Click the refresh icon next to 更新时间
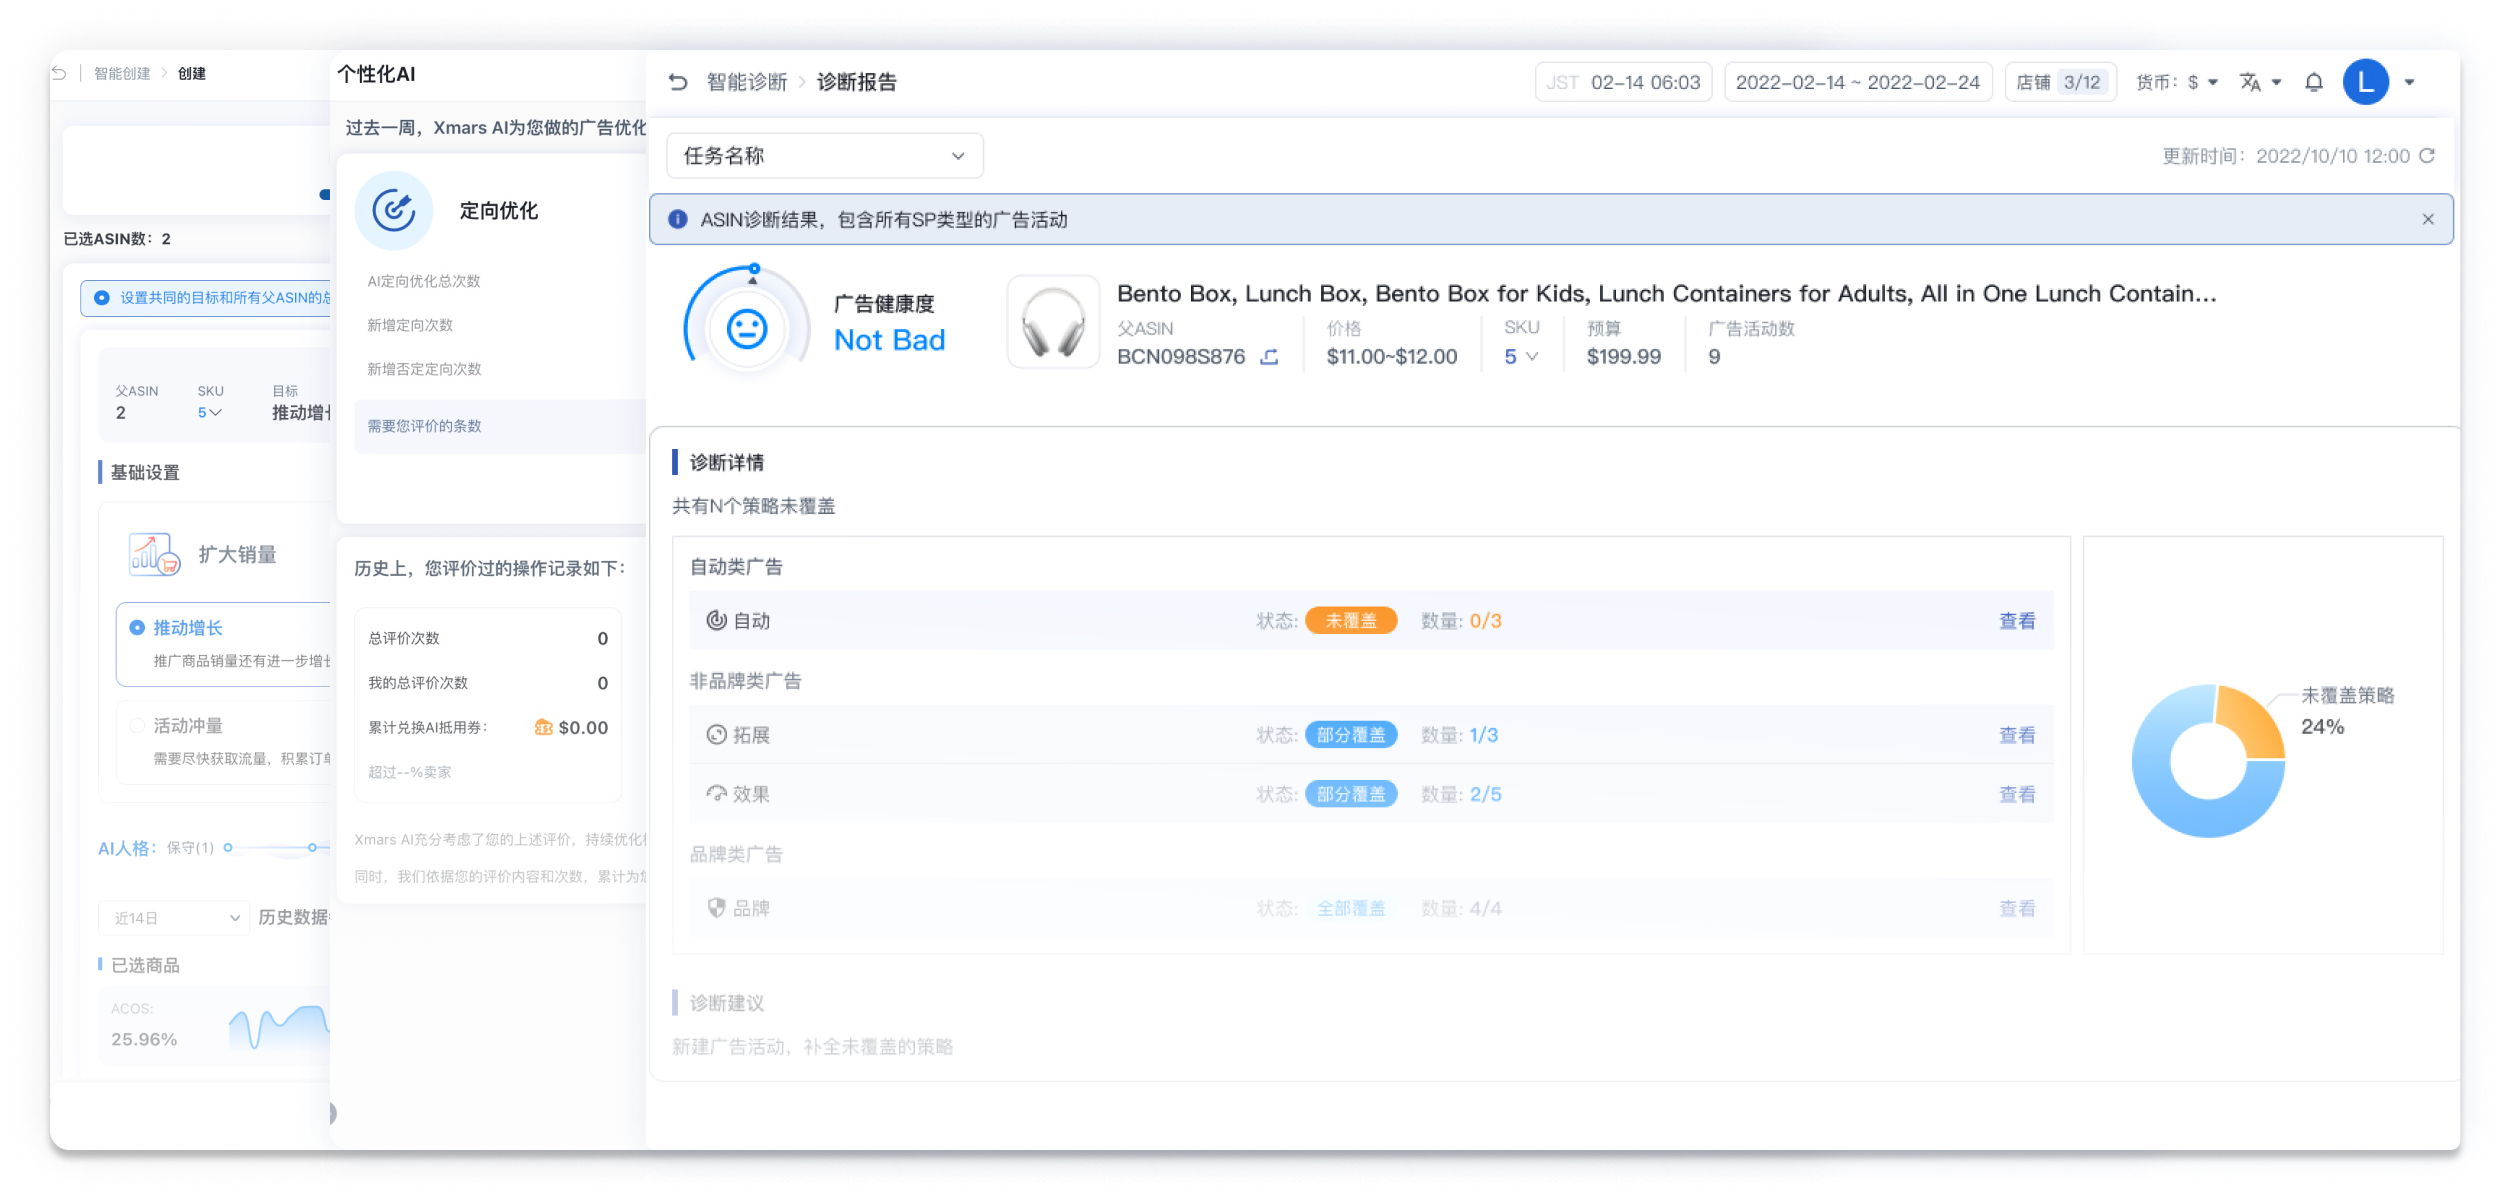The width and height of the screenshot is (2500, 1198). point(2427,156)
